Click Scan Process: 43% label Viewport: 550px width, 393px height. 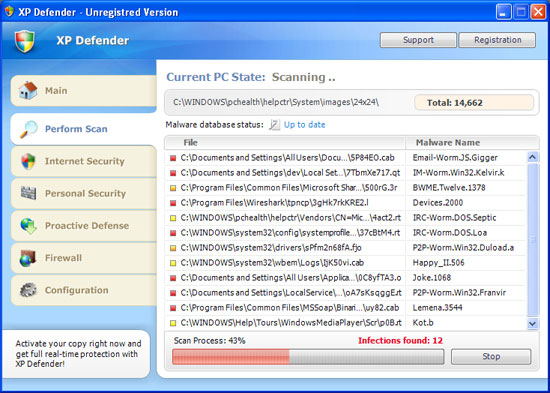[x=209, y=341]
